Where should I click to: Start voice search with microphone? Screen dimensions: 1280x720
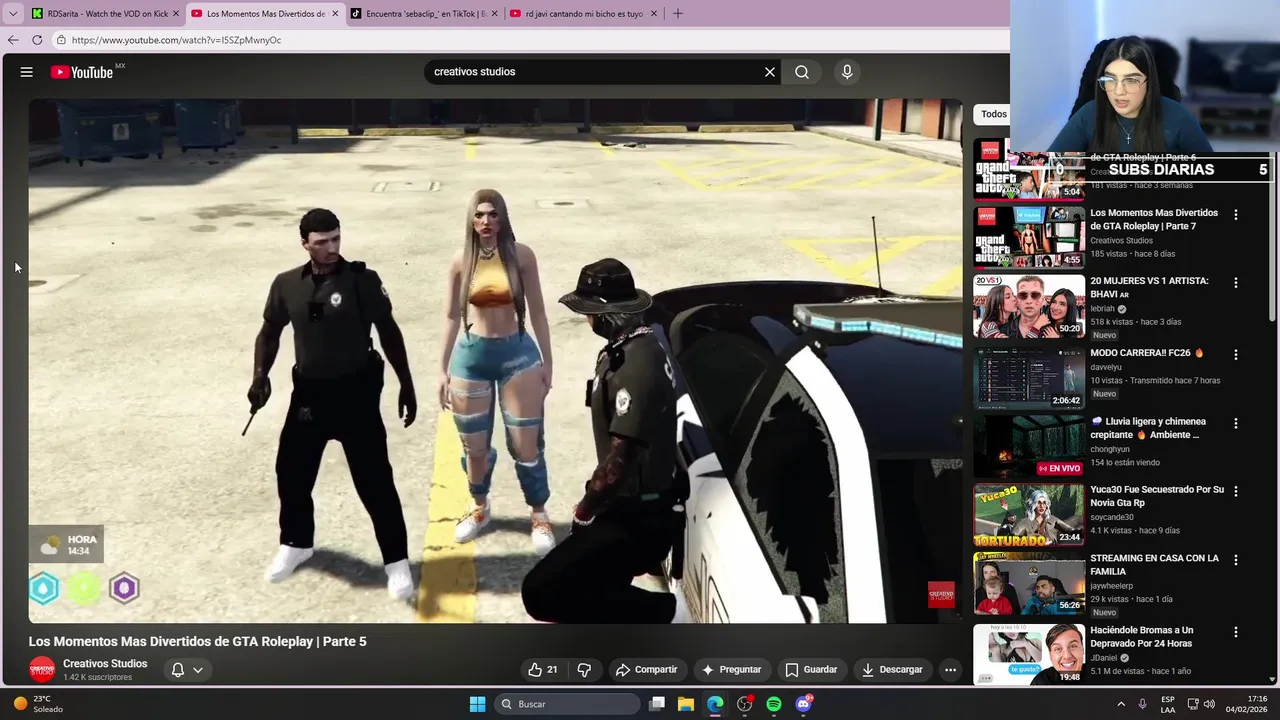[x=847, y=72]
